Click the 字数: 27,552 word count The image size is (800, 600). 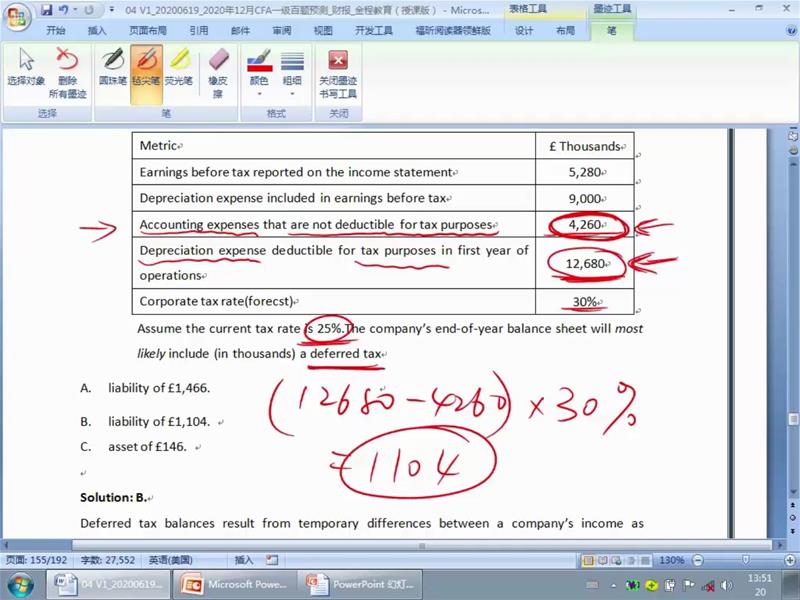click(x=108, y=560)
